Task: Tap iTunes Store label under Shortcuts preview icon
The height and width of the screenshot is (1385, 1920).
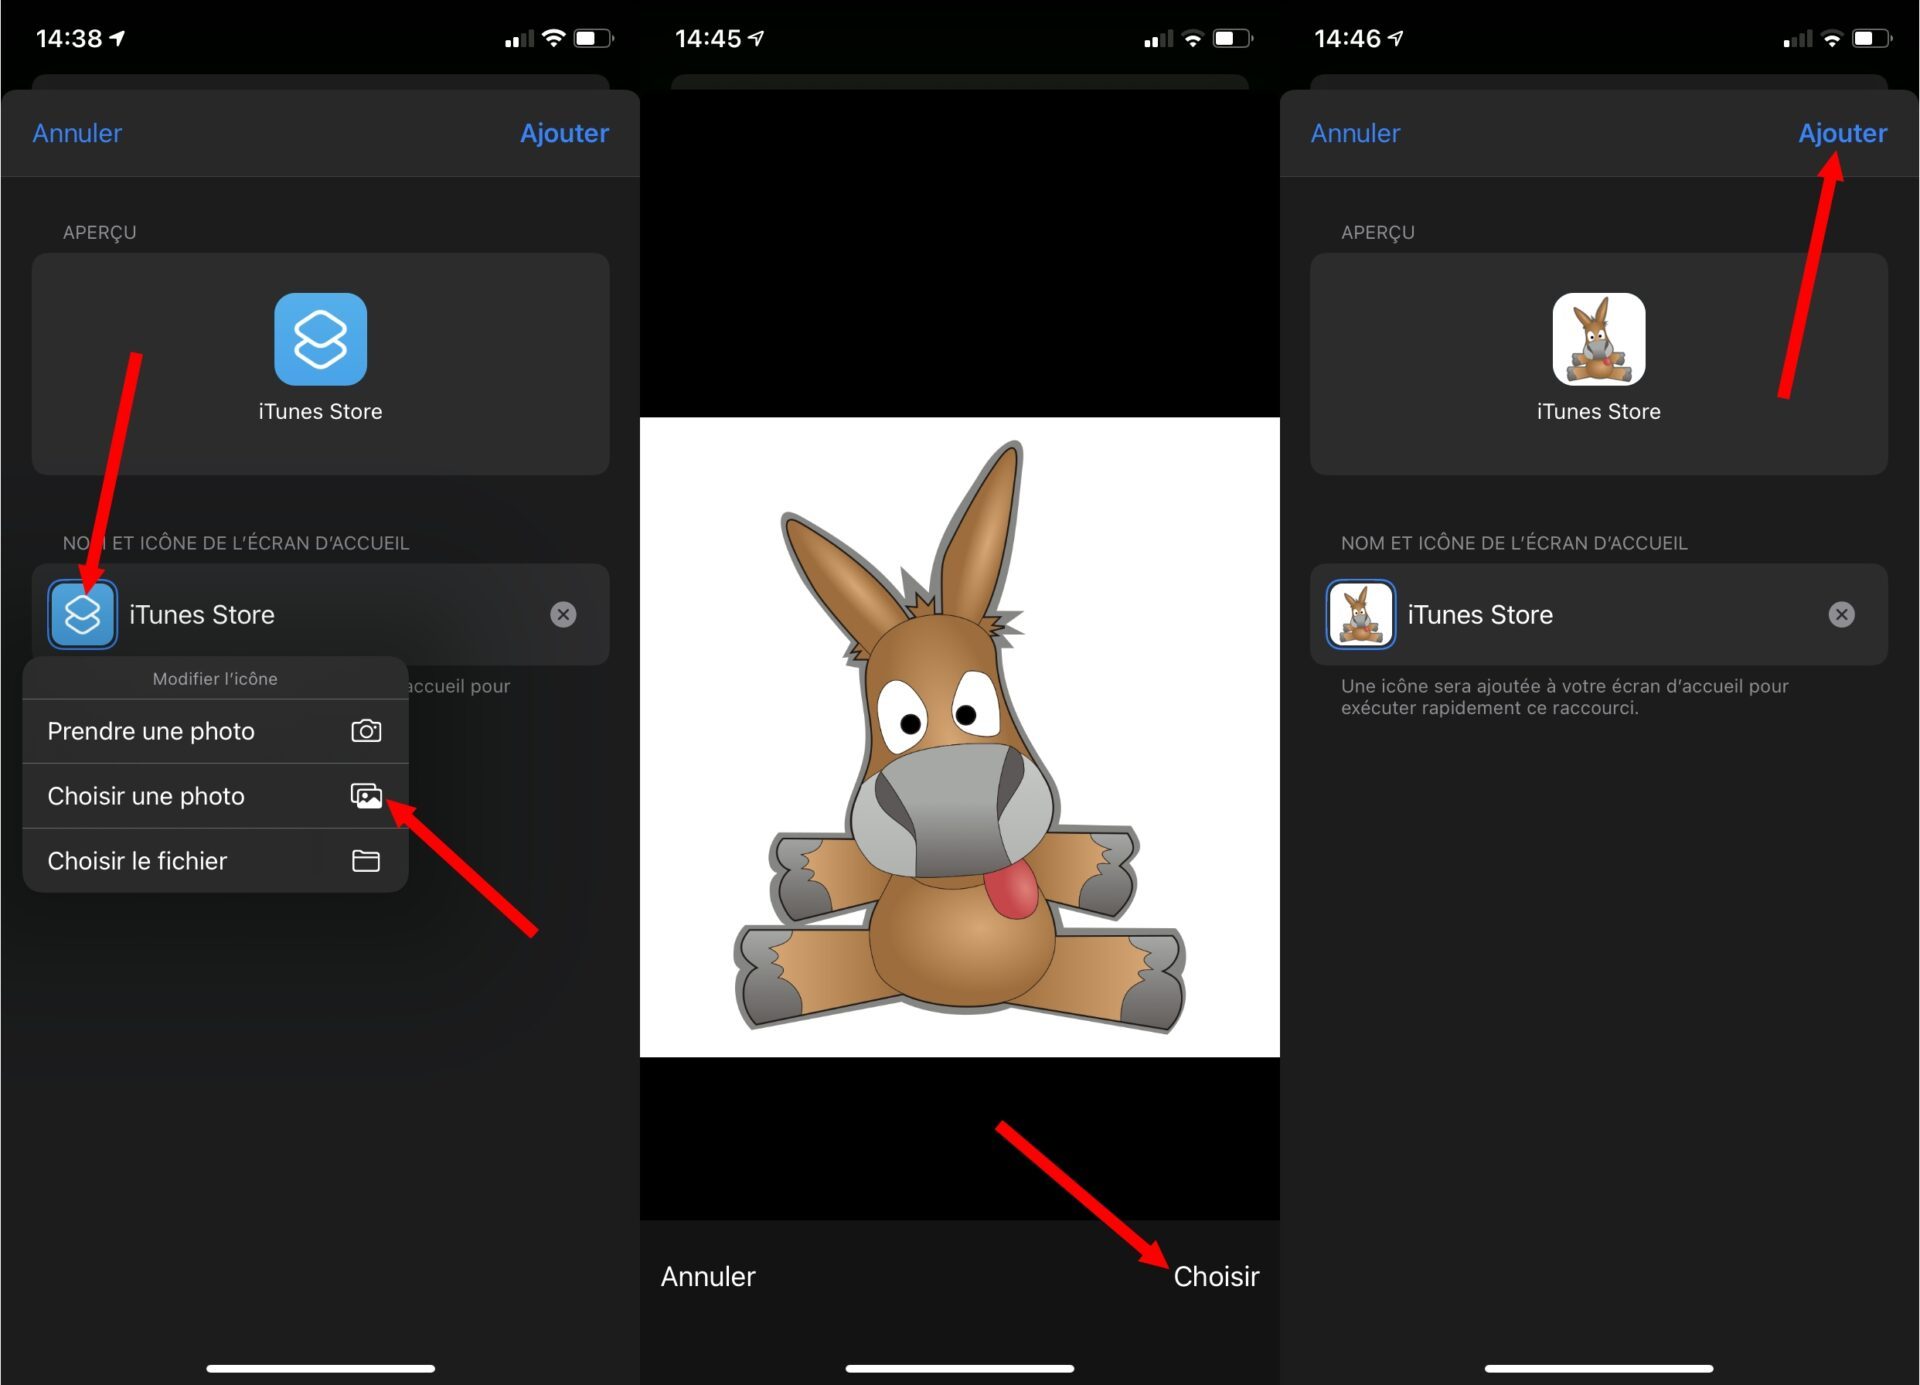Action: click(320, 411)
